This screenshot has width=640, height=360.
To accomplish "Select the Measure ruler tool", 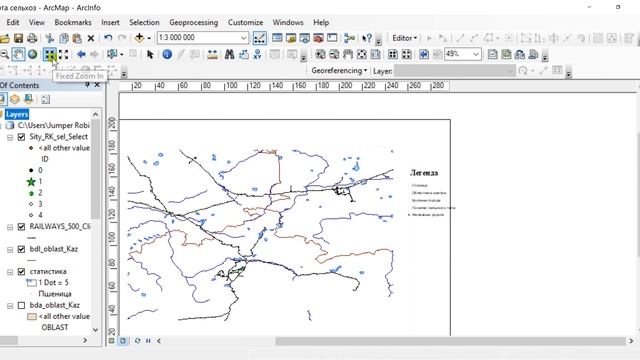I will (212, 54).
